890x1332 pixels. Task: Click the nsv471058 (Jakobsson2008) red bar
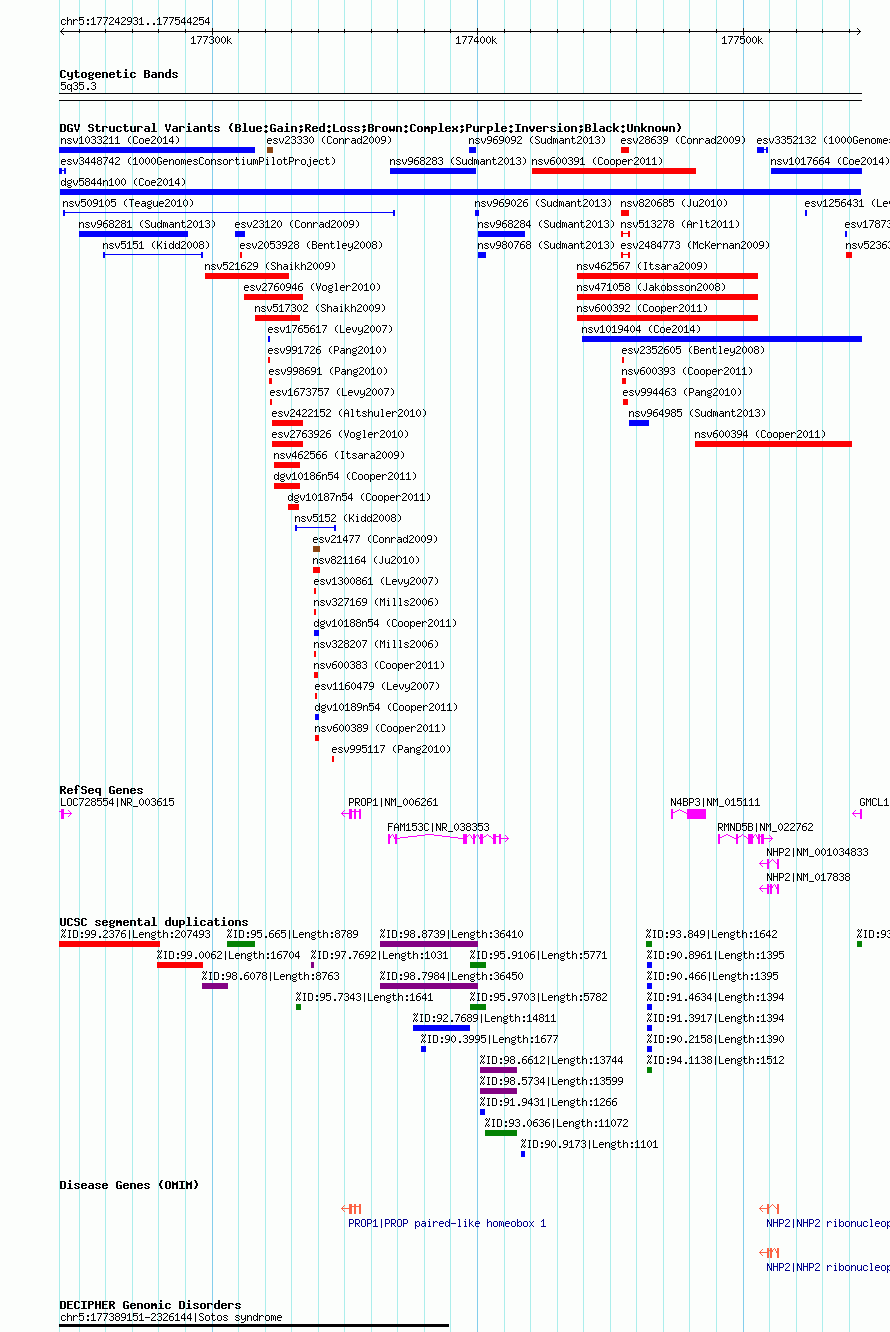click(667, 297)
